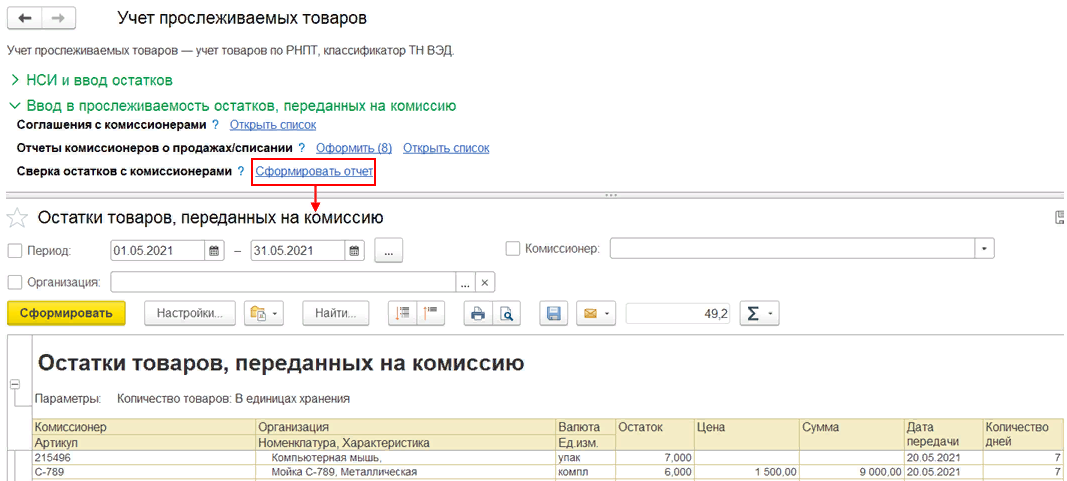
Task: Enable the Период checkbox
Action: click(15, 250)
